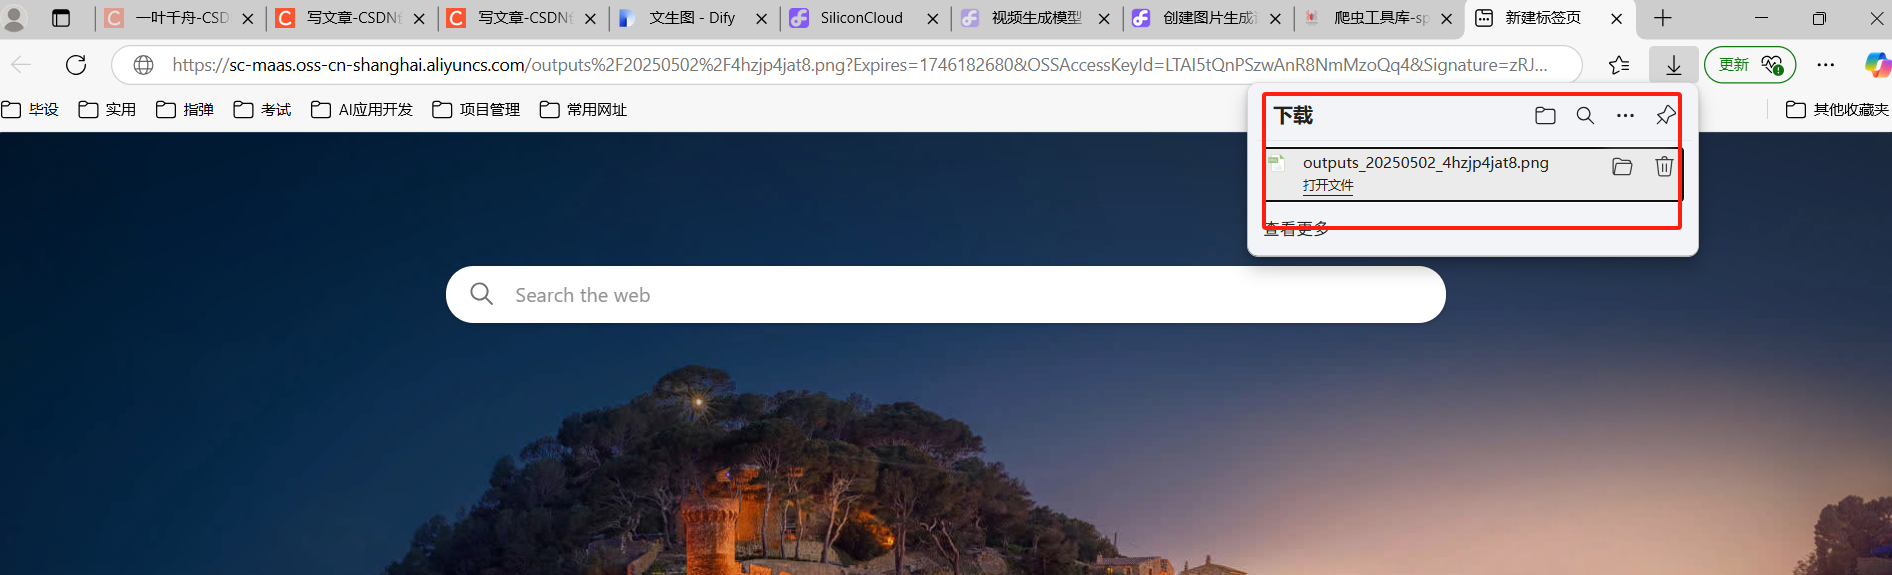Show outputs_20250502 file in folder
Screen dimensions: 1892x575
click(1622, 167)
